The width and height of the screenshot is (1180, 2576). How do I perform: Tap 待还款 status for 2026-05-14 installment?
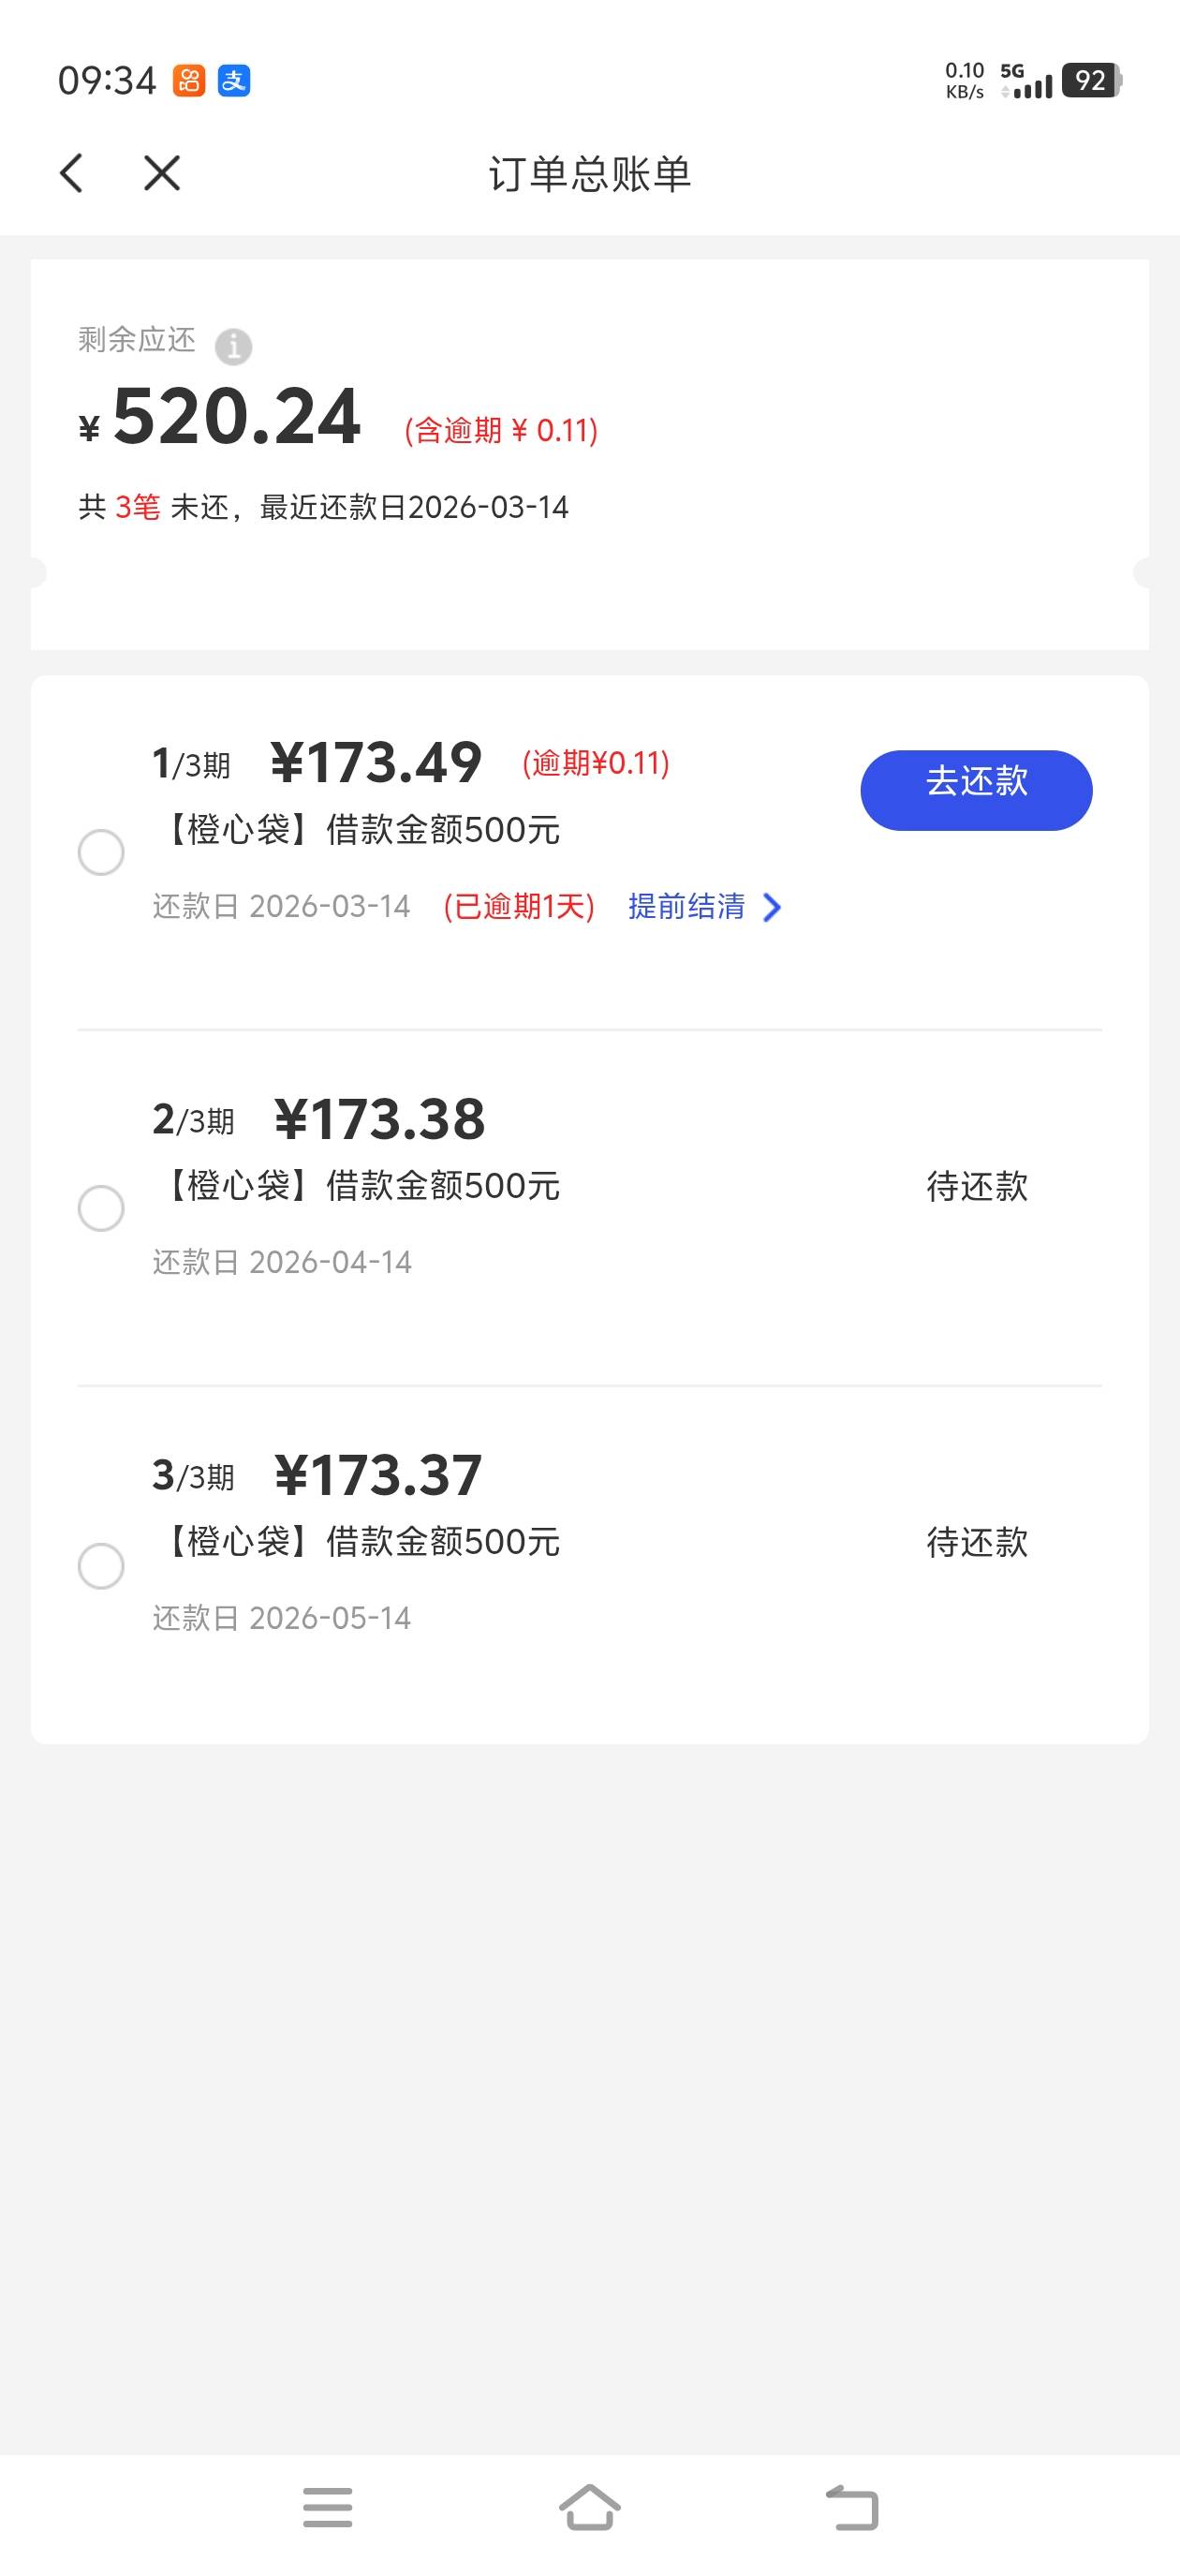tap(977, 1543)
